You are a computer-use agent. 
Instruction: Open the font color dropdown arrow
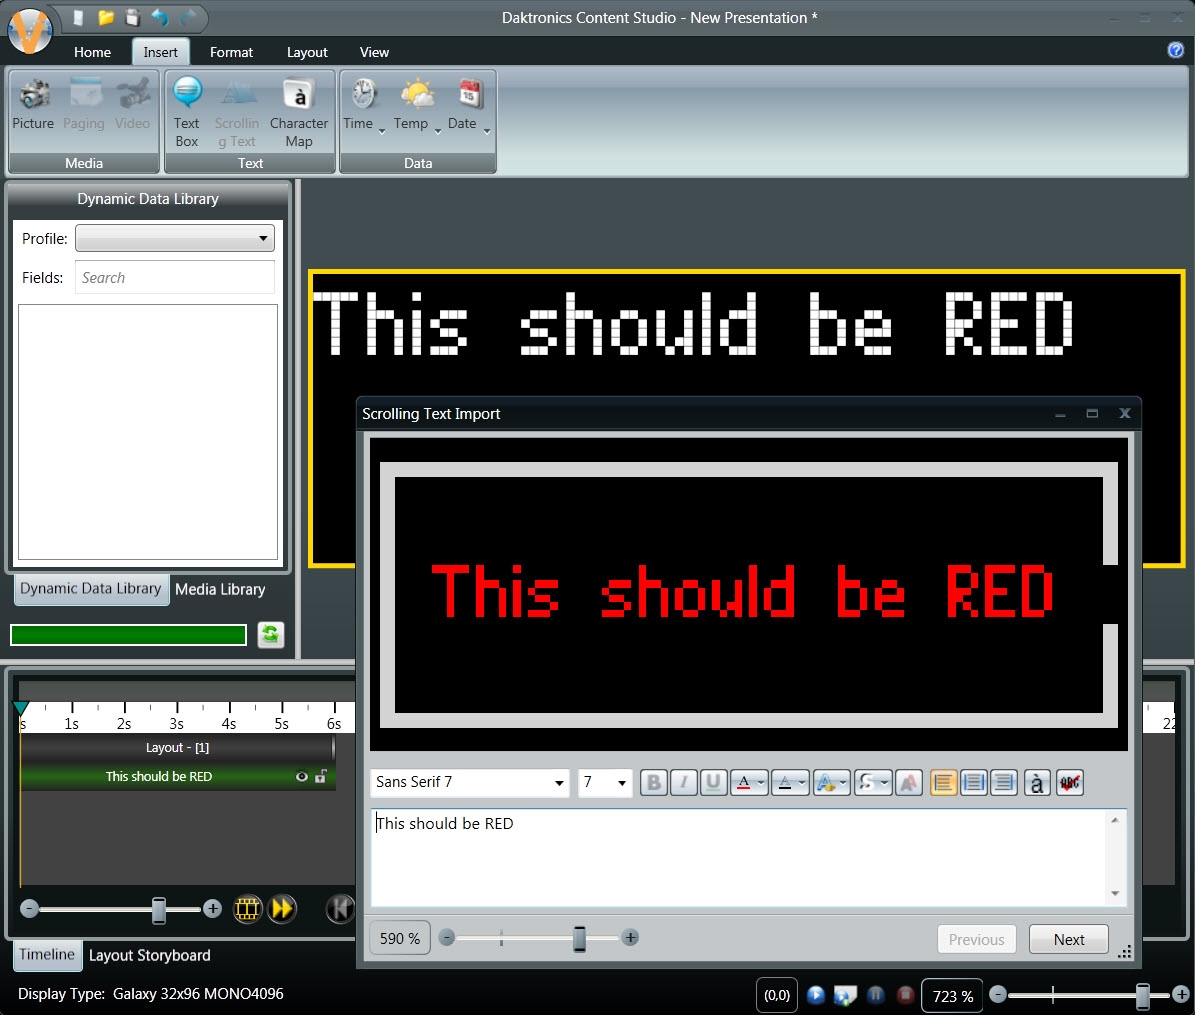point(762,783)
